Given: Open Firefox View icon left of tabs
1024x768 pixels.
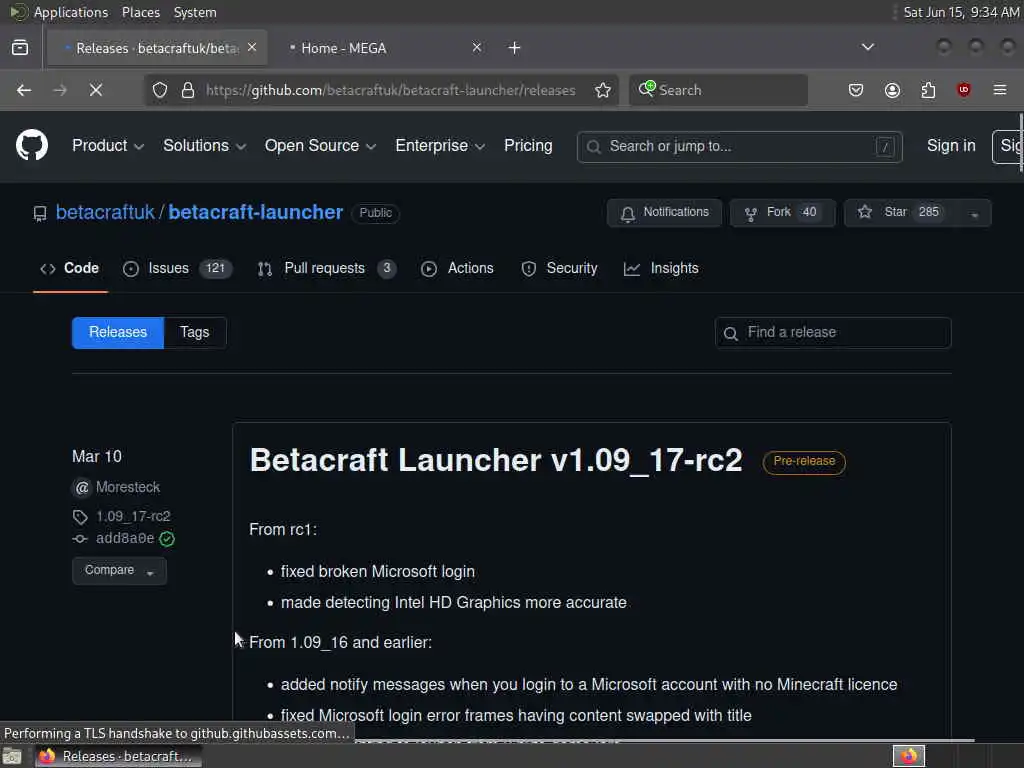Looking at the screenshot, I should pos(20,48).
